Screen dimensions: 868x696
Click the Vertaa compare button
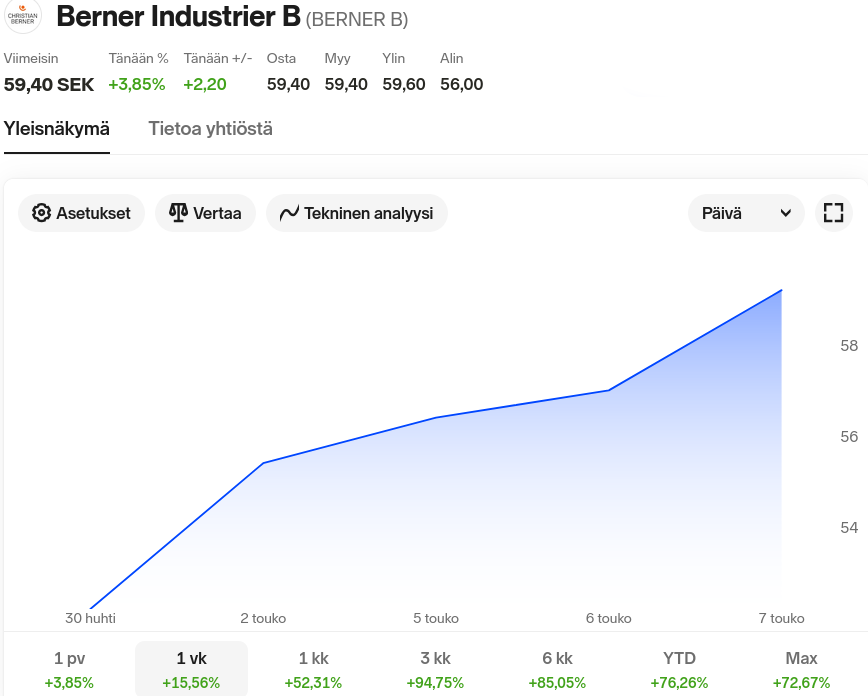point(206,213)
